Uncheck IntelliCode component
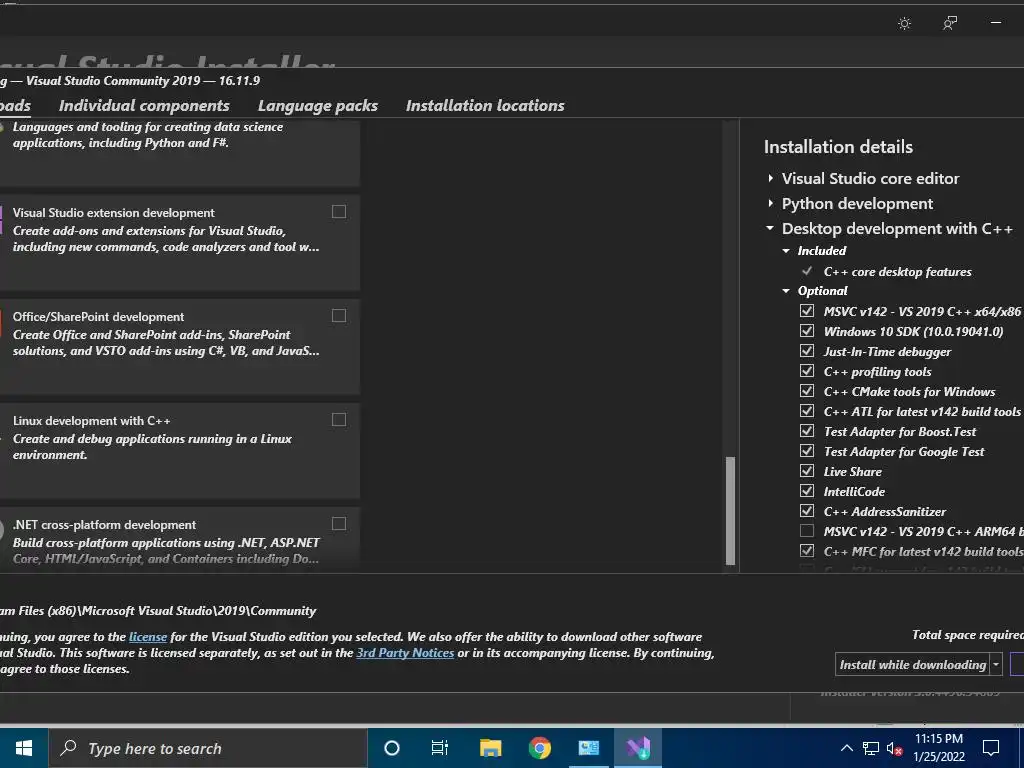This screenshot has width=1024, height=768. click(807, 490)
